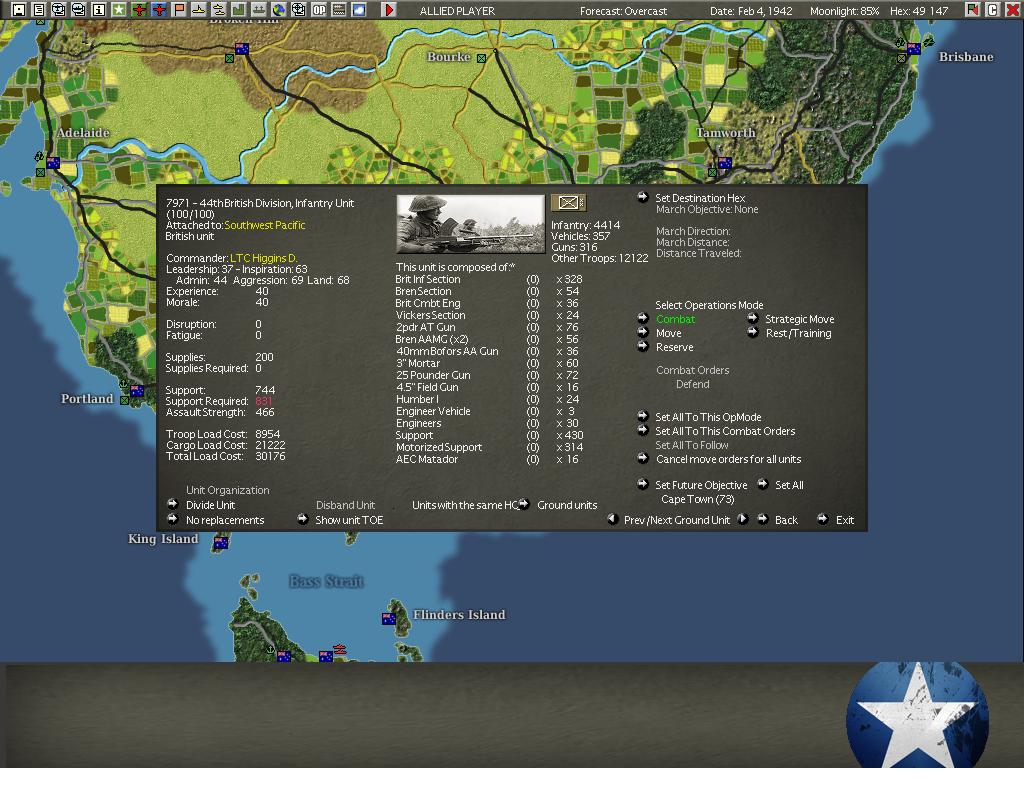
Task: Click the previous ground unit left arrow
Action: click(613, 519)
